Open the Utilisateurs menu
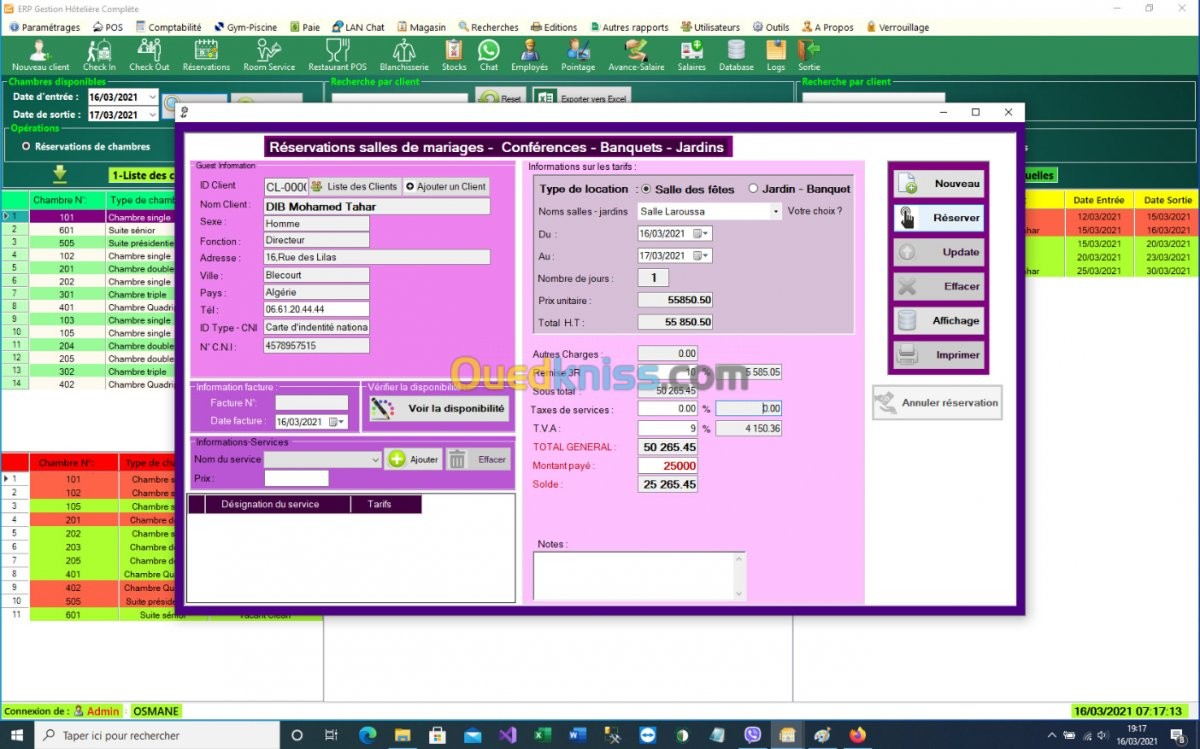The width and height of the screenshot is (1200, 749). [710, 27]
